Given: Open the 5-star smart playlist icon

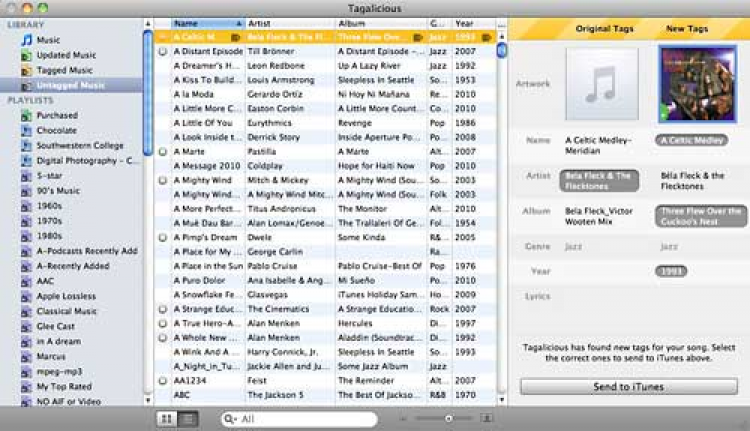Looking at the screenshot, I should 27,176.
